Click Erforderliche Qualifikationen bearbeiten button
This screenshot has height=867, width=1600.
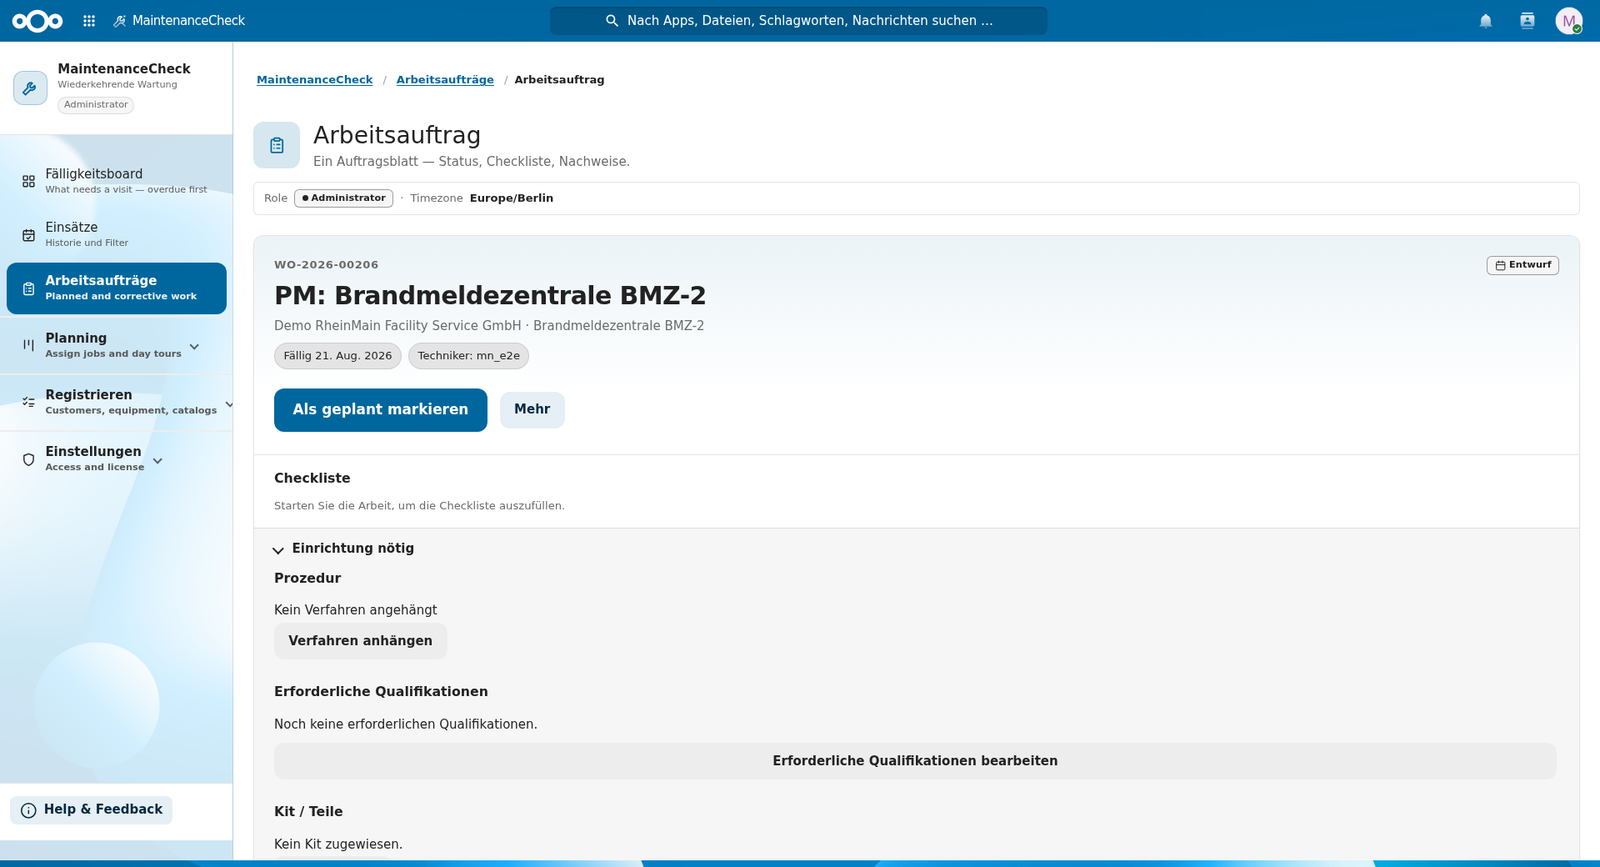[915, 761]
